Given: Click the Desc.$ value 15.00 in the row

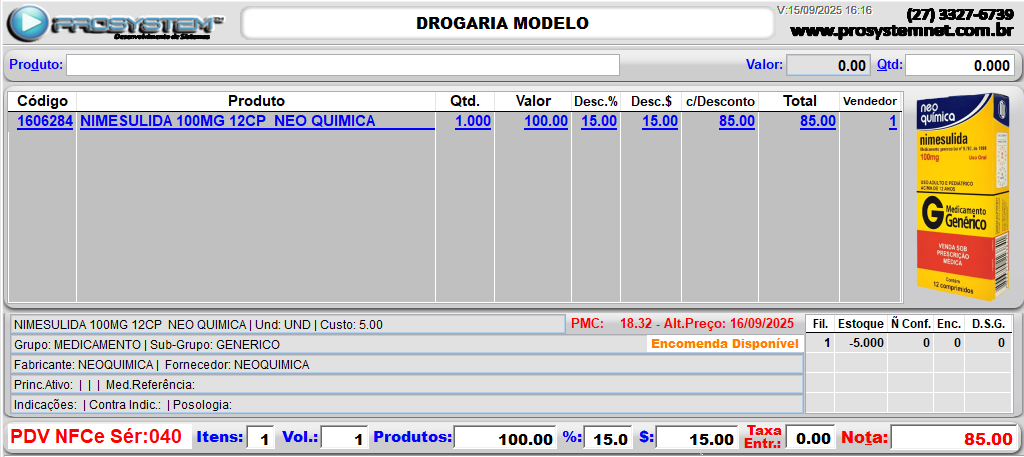Looking at the screenshot, I should click(x=660, y=121).
